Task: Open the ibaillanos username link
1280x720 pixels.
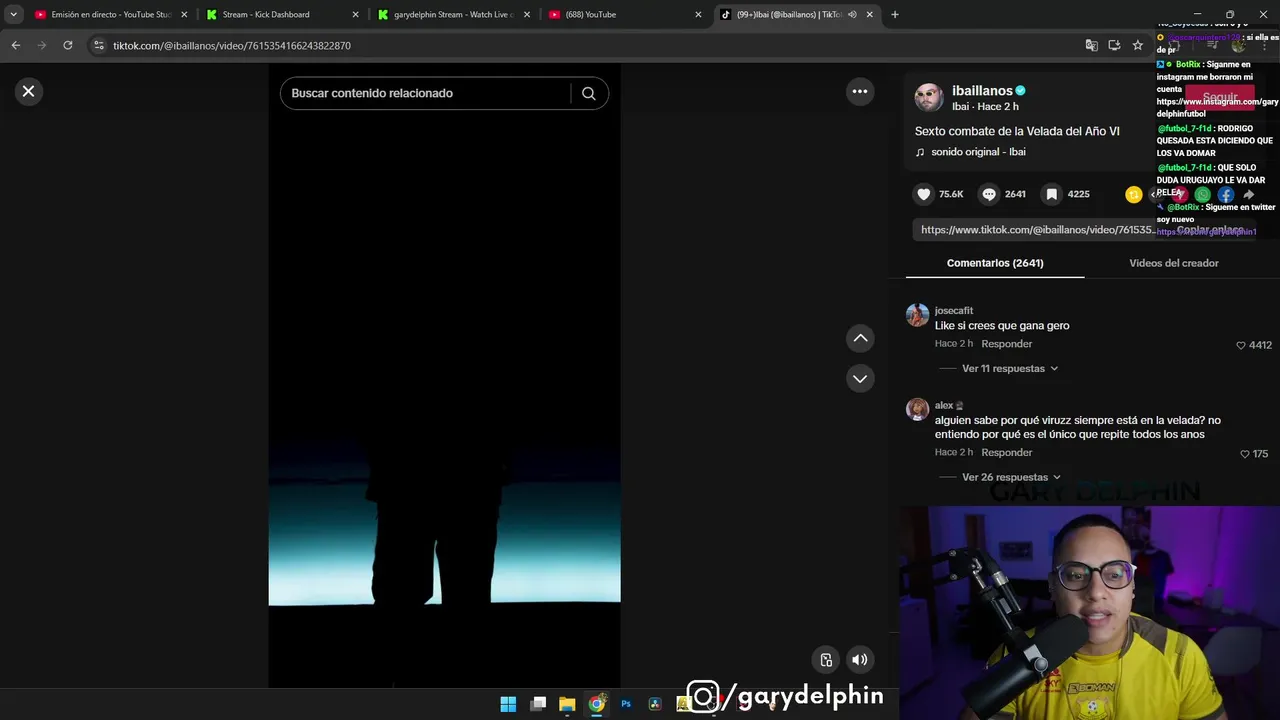Action: click(x=982, y=90)
